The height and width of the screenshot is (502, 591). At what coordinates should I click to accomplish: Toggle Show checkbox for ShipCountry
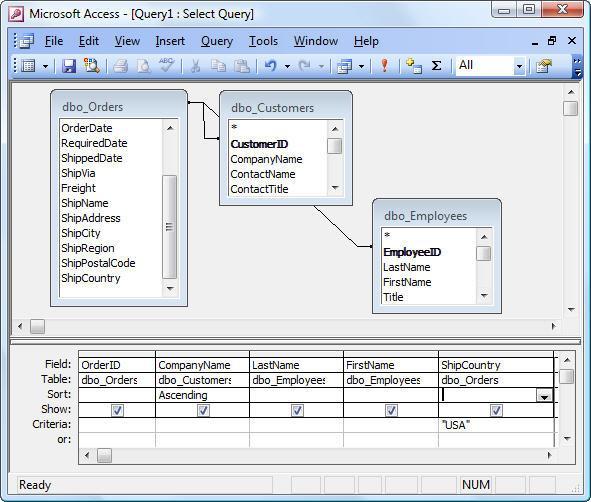pyautogui.click(x=496, y=410)
